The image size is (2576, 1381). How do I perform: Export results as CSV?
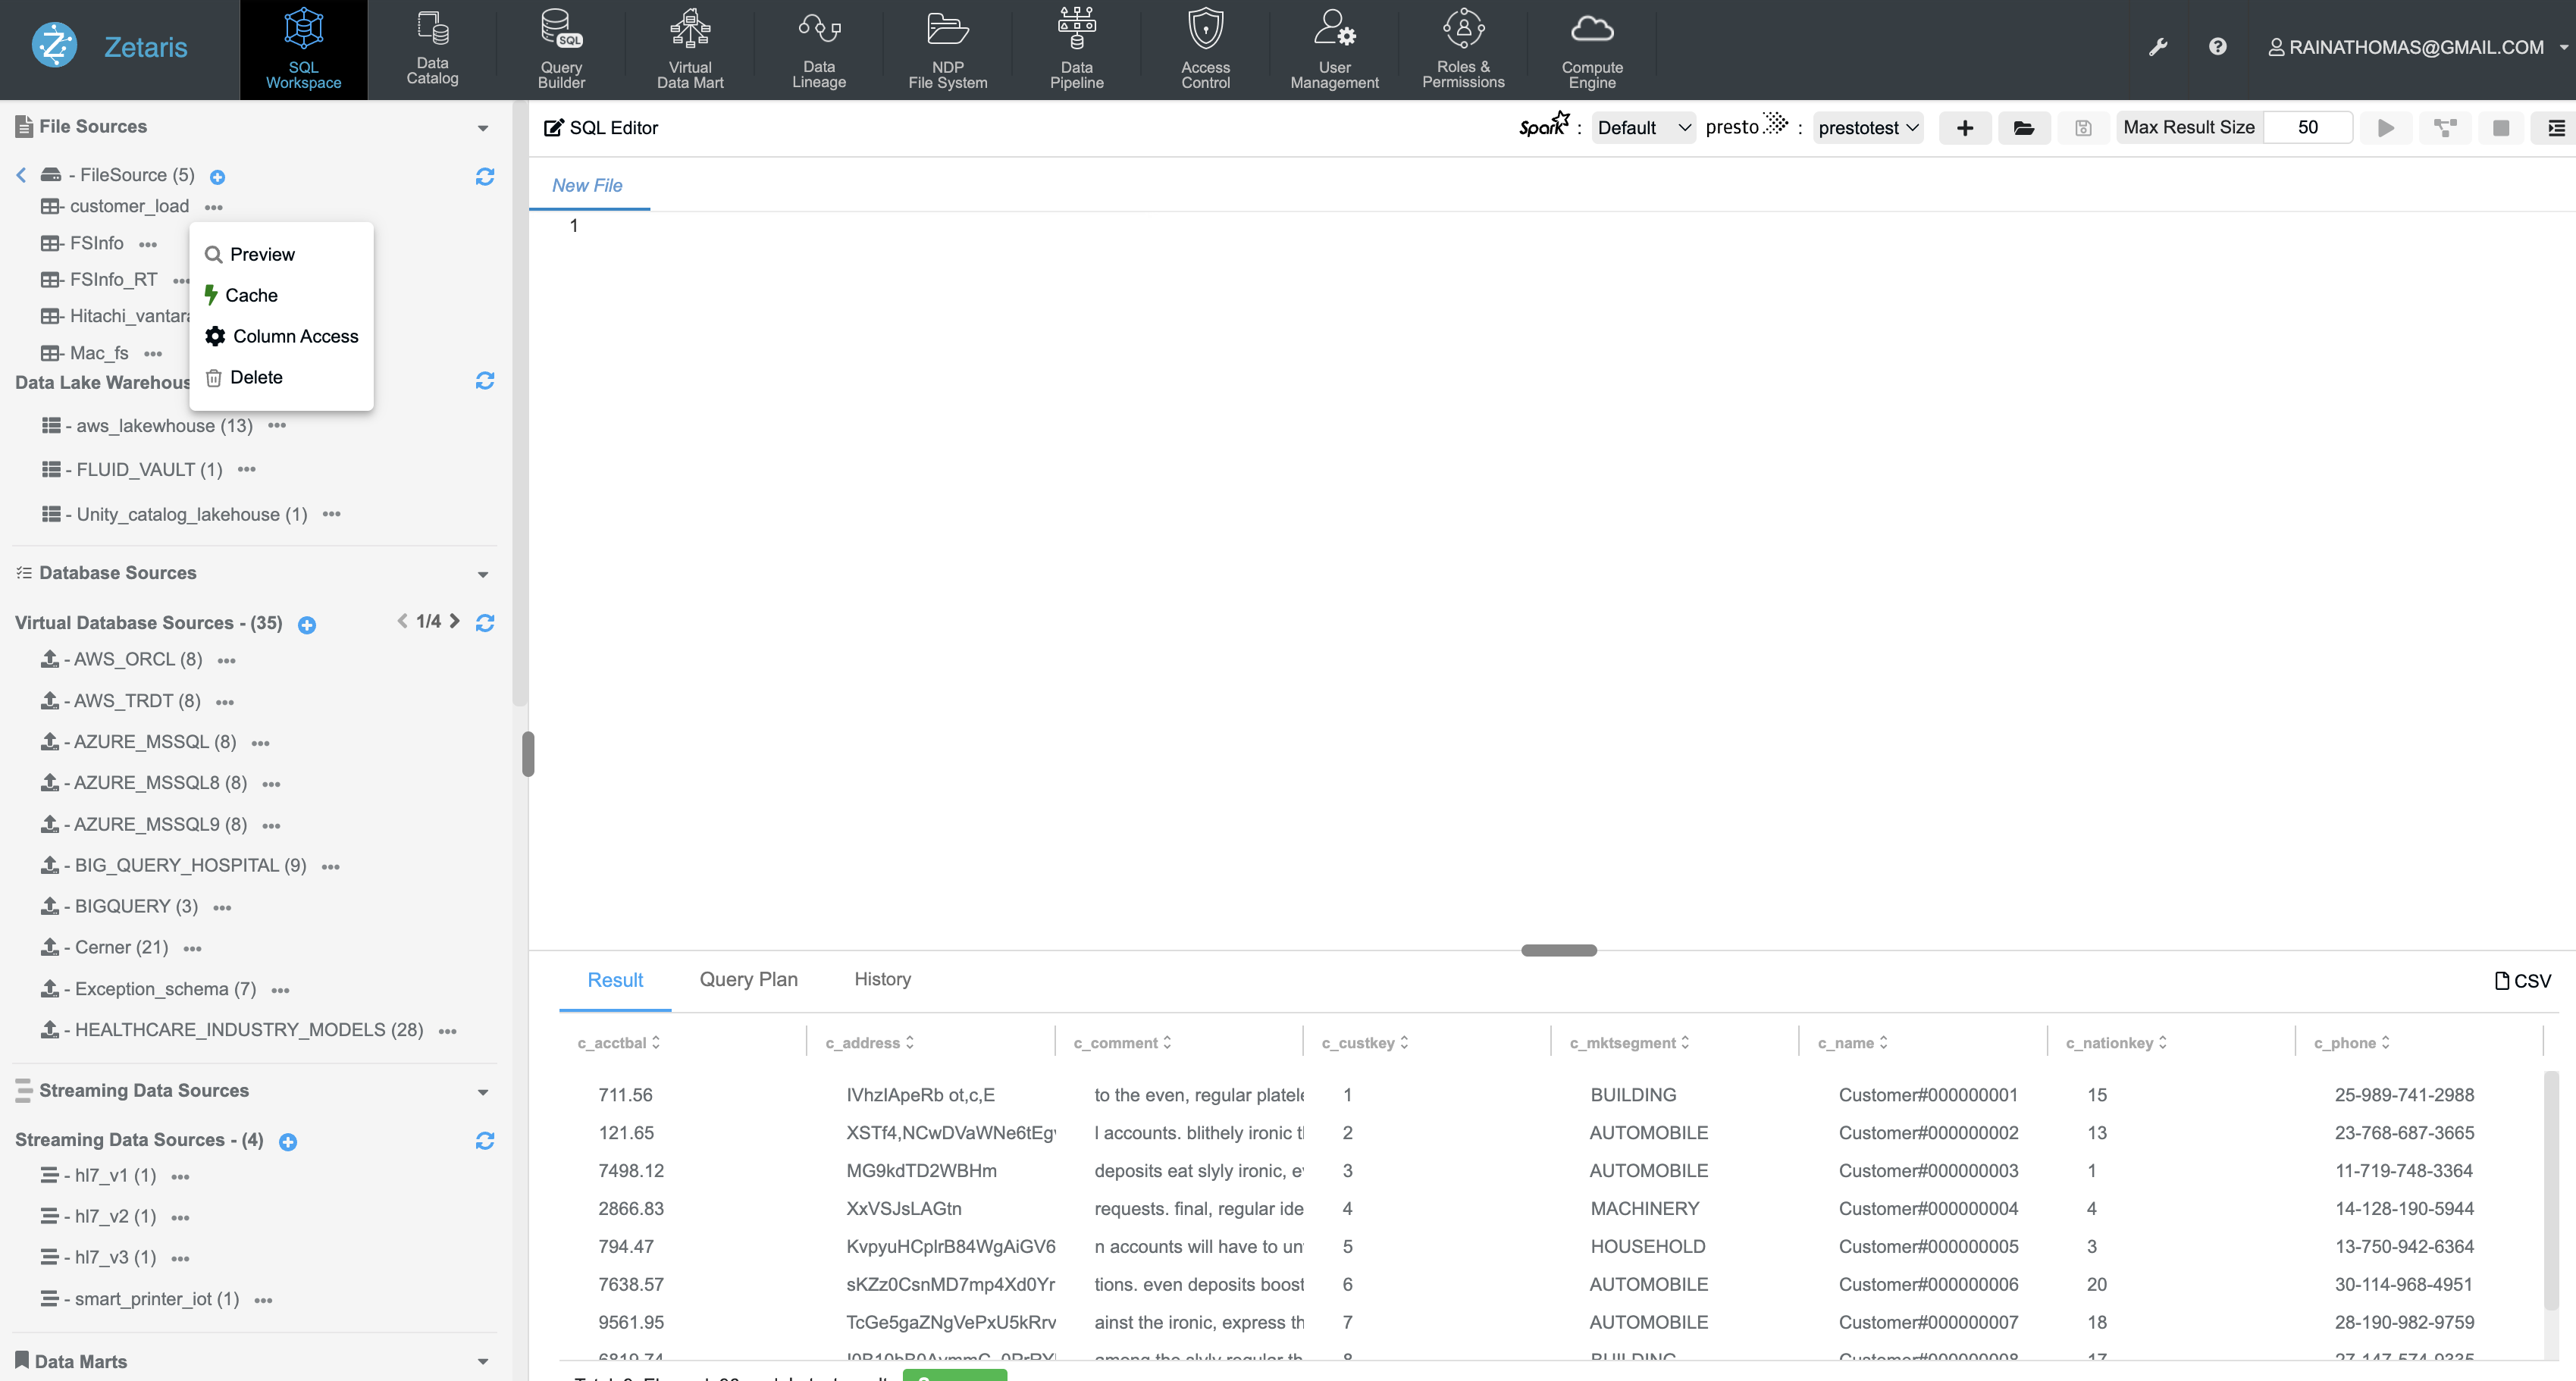[x=2522, y=981]
